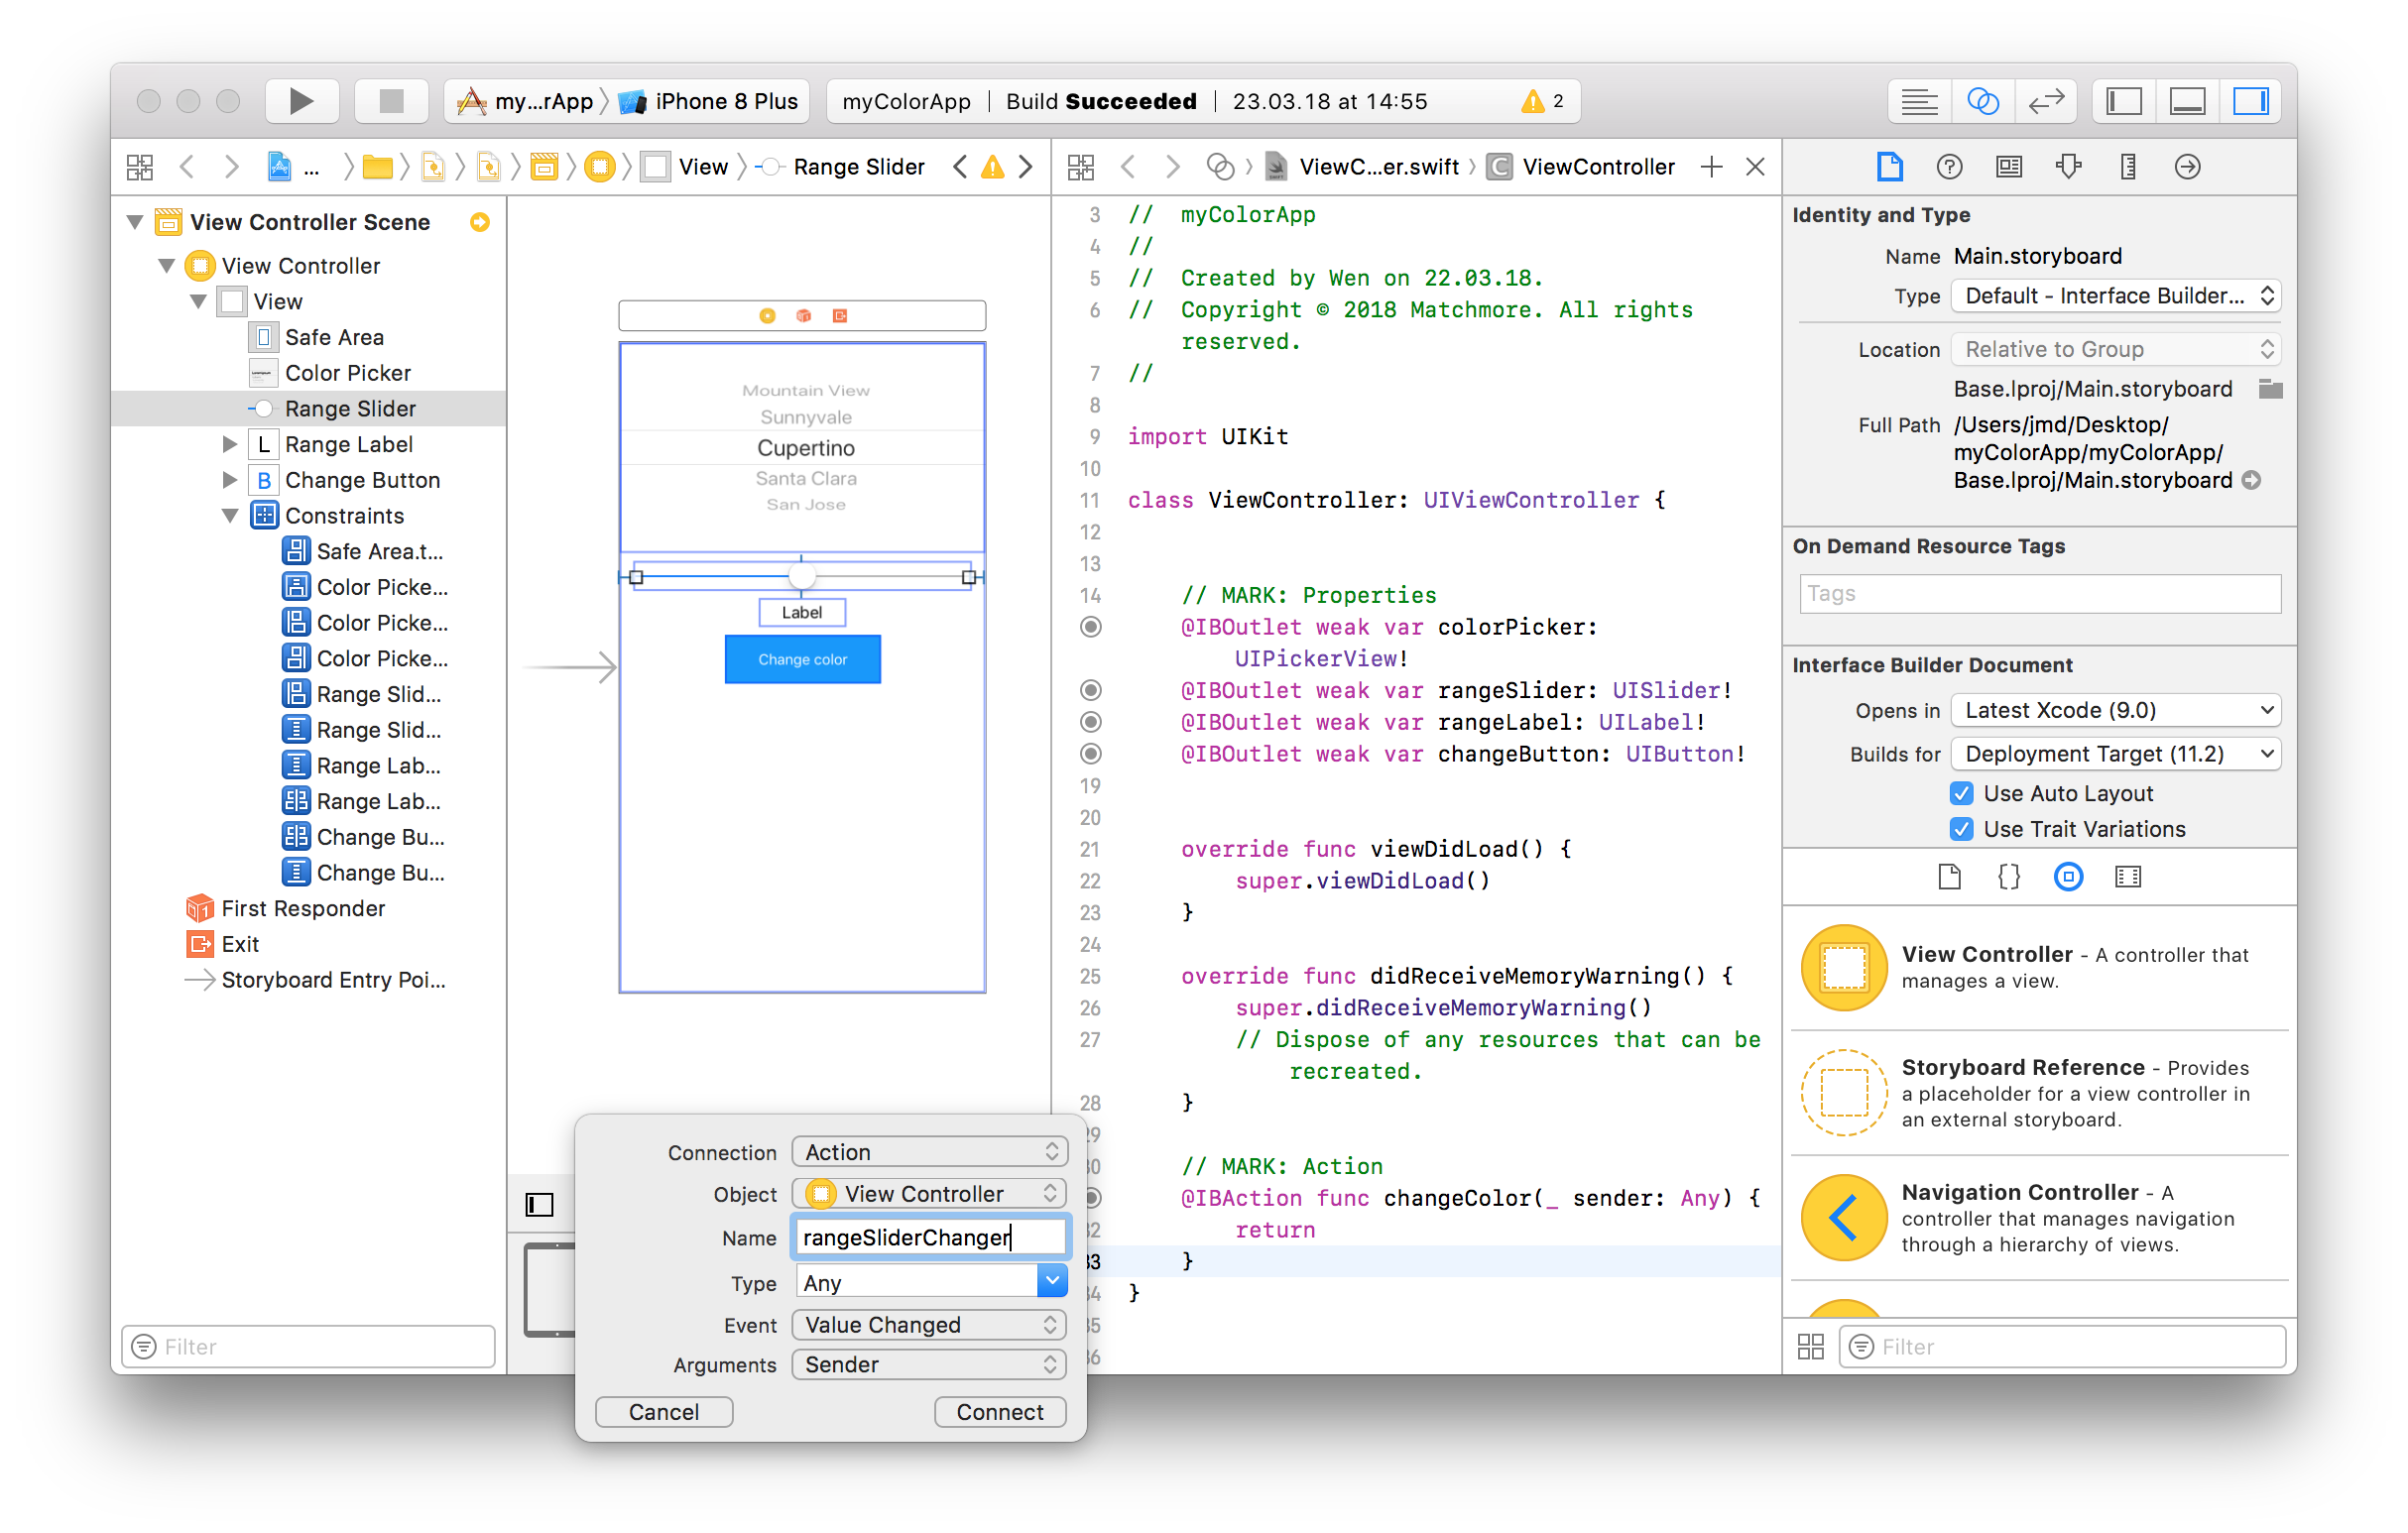2408x1533 pixels.
Task: Select the Object library icon
Action: pyautogui.click(x=2068, y=877)
